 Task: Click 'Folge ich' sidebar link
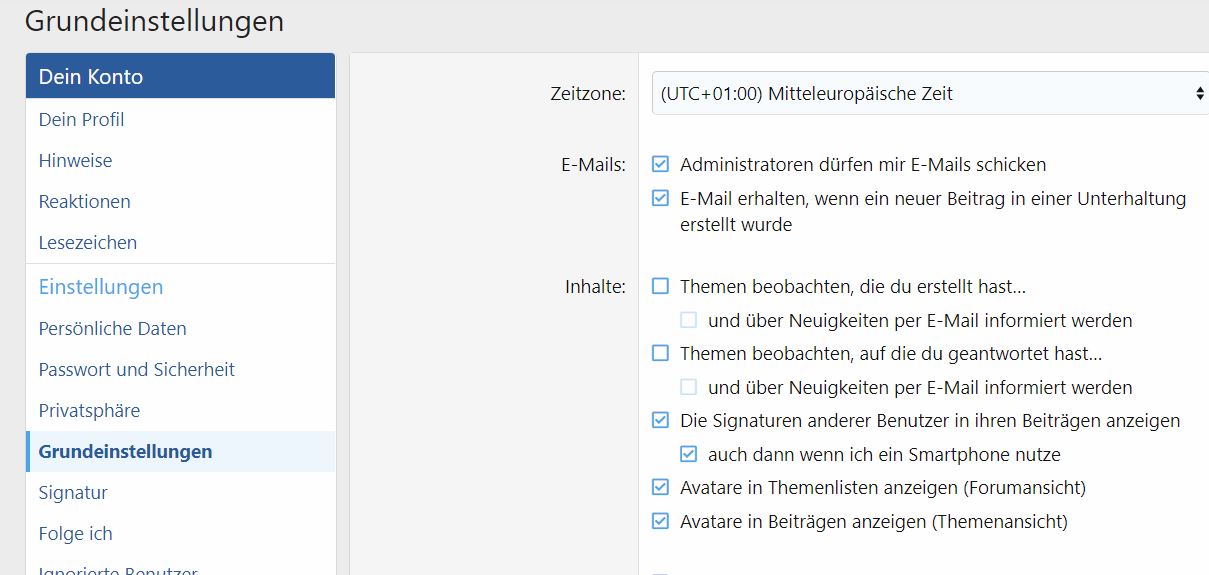point(75,534)
